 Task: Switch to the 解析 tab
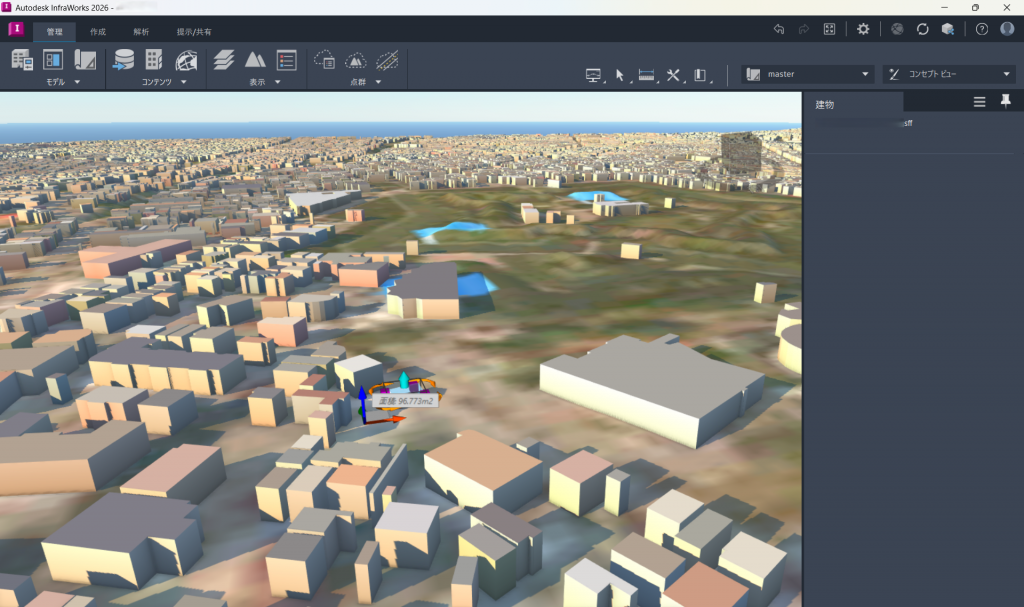141,32
